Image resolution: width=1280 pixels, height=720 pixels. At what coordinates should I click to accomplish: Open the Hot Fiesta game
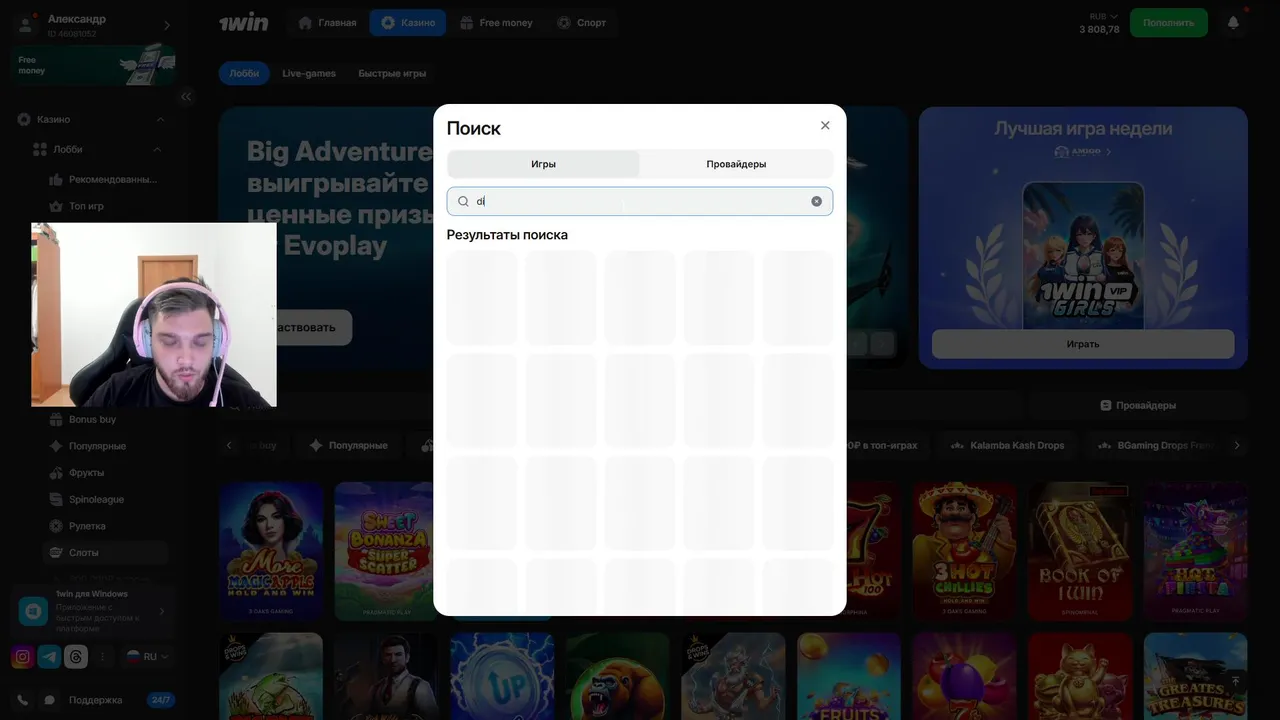click(x=1195, y=552)
